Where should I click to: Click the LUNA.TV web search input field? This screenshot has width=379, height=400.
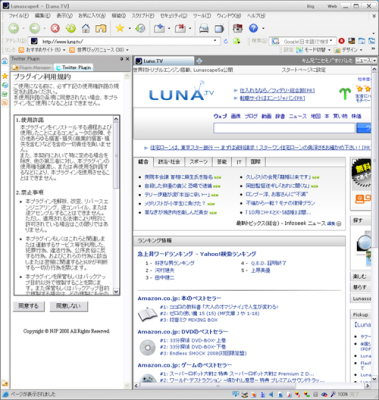pos(284,128)
